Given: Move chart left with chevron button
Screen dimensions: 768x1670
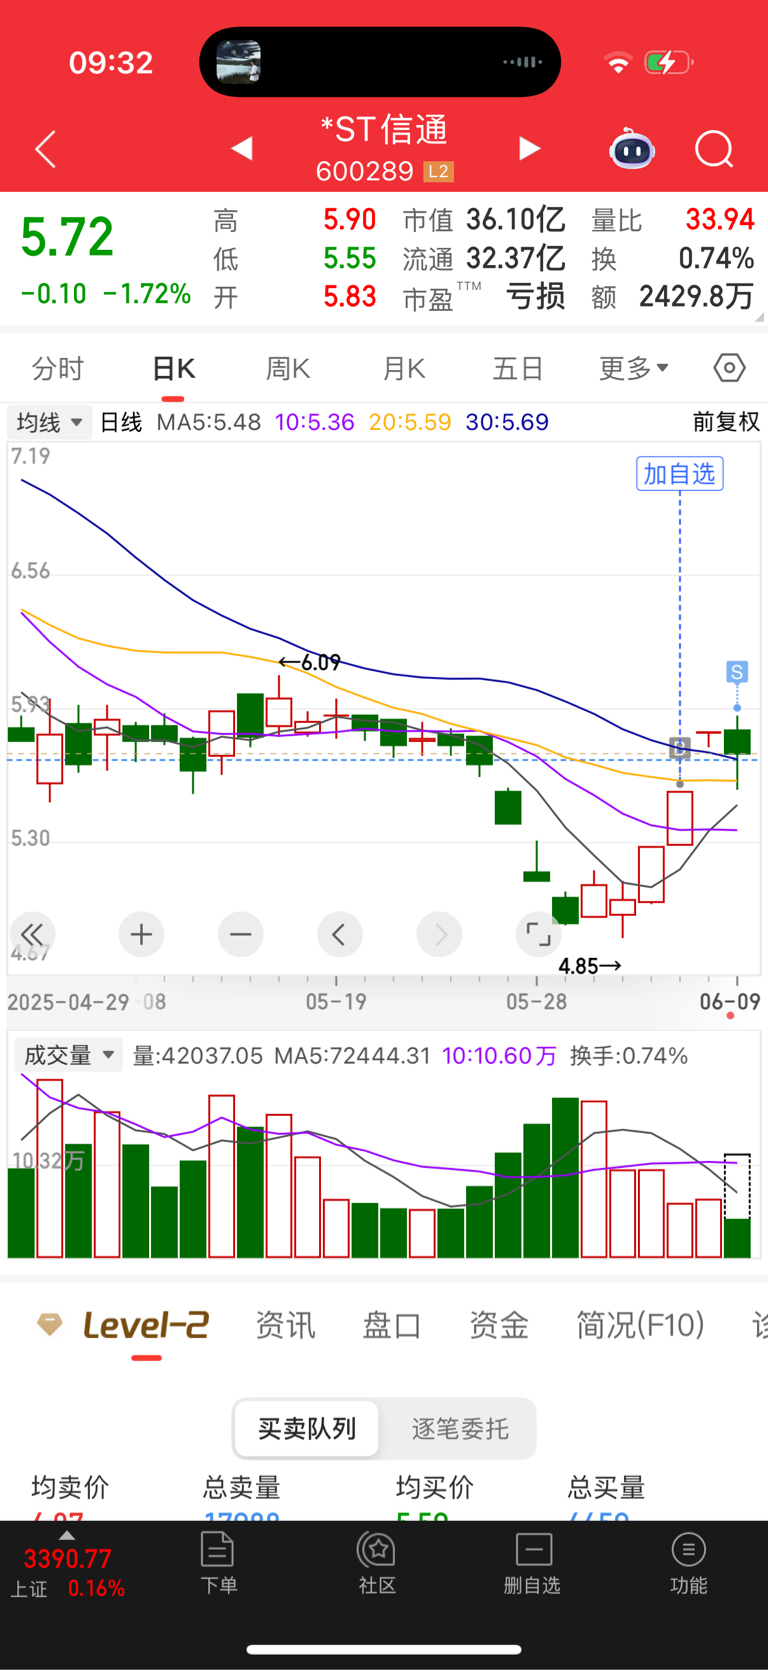Looking at the screenshot, I should point(340,935).
